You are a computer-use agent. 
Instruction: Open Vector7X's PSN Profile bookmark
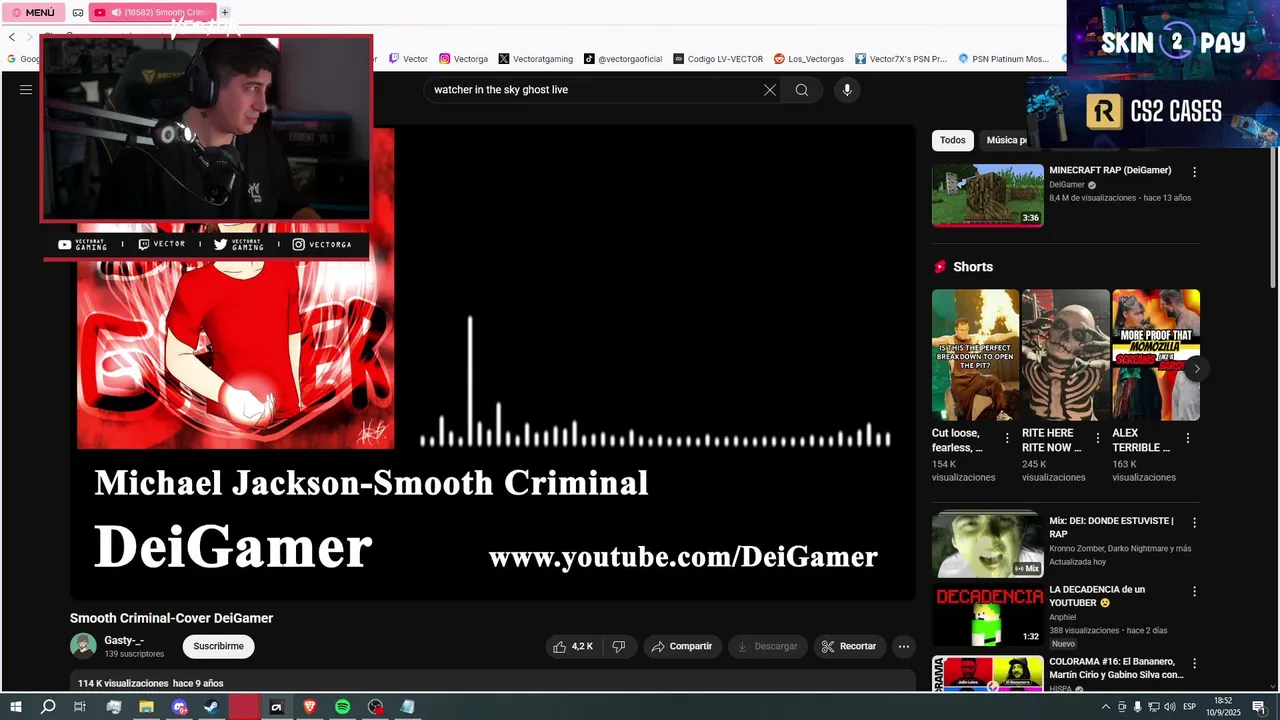click(901, 59)
